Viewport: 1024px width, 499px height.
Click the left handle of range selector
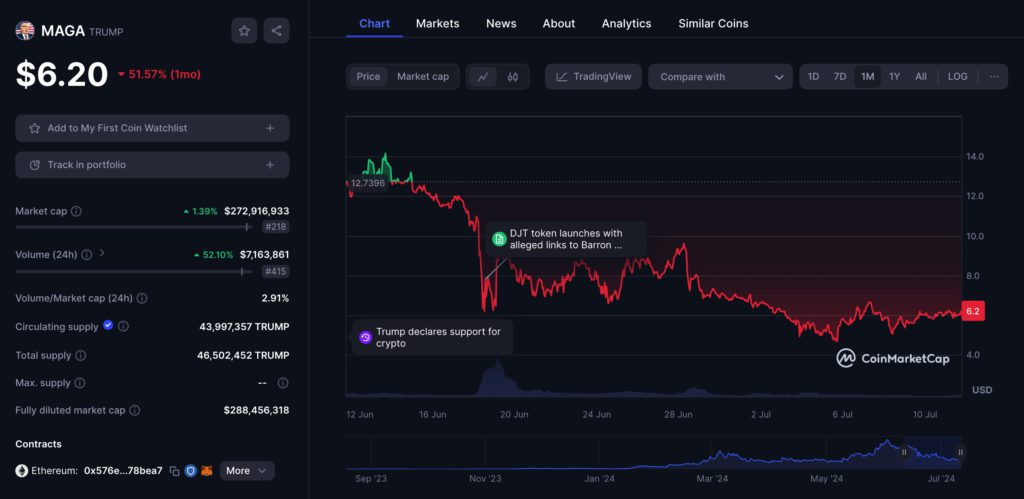coord(904,452)
